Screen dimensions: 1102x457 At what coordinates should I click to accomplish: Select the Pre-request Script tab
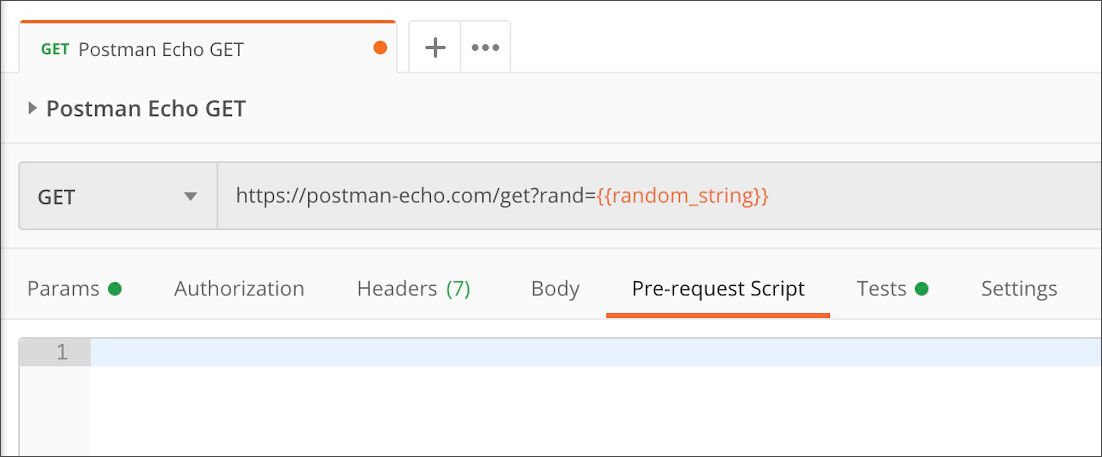718,288
